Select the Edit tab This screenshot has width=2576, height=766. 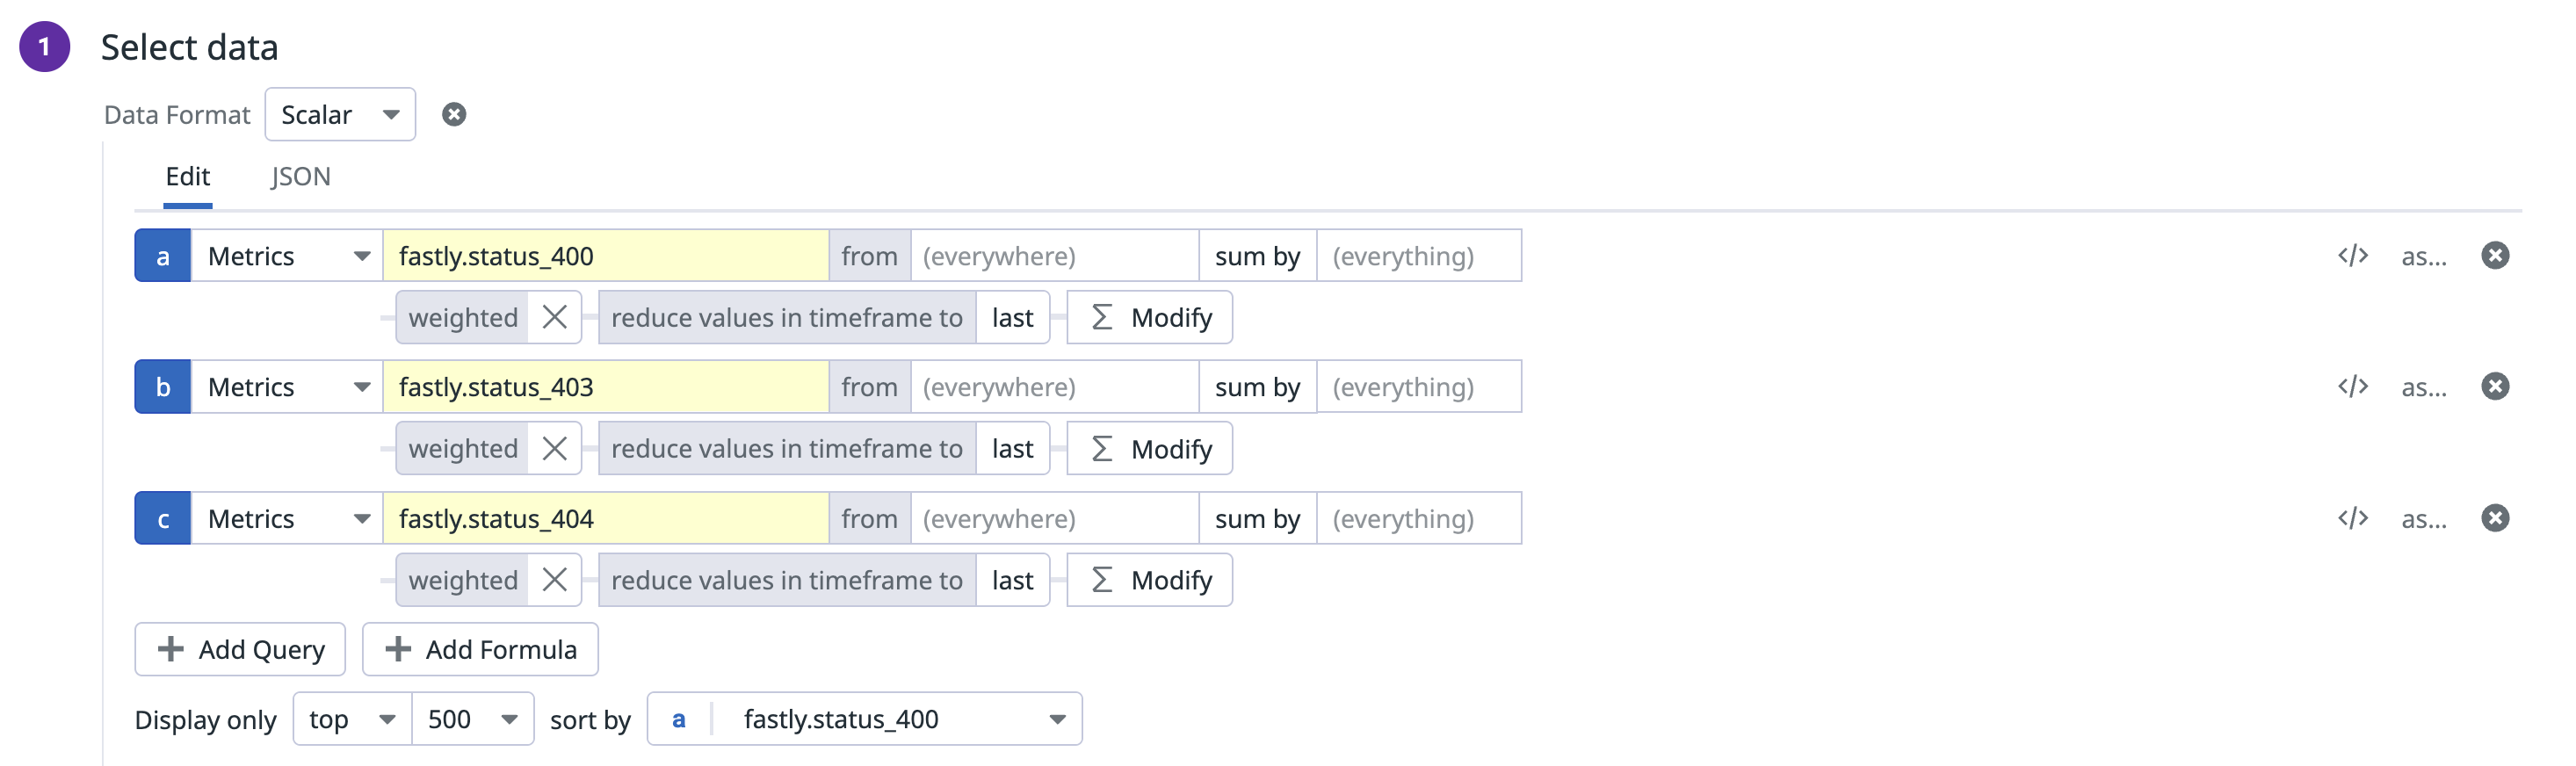[187, 177]
